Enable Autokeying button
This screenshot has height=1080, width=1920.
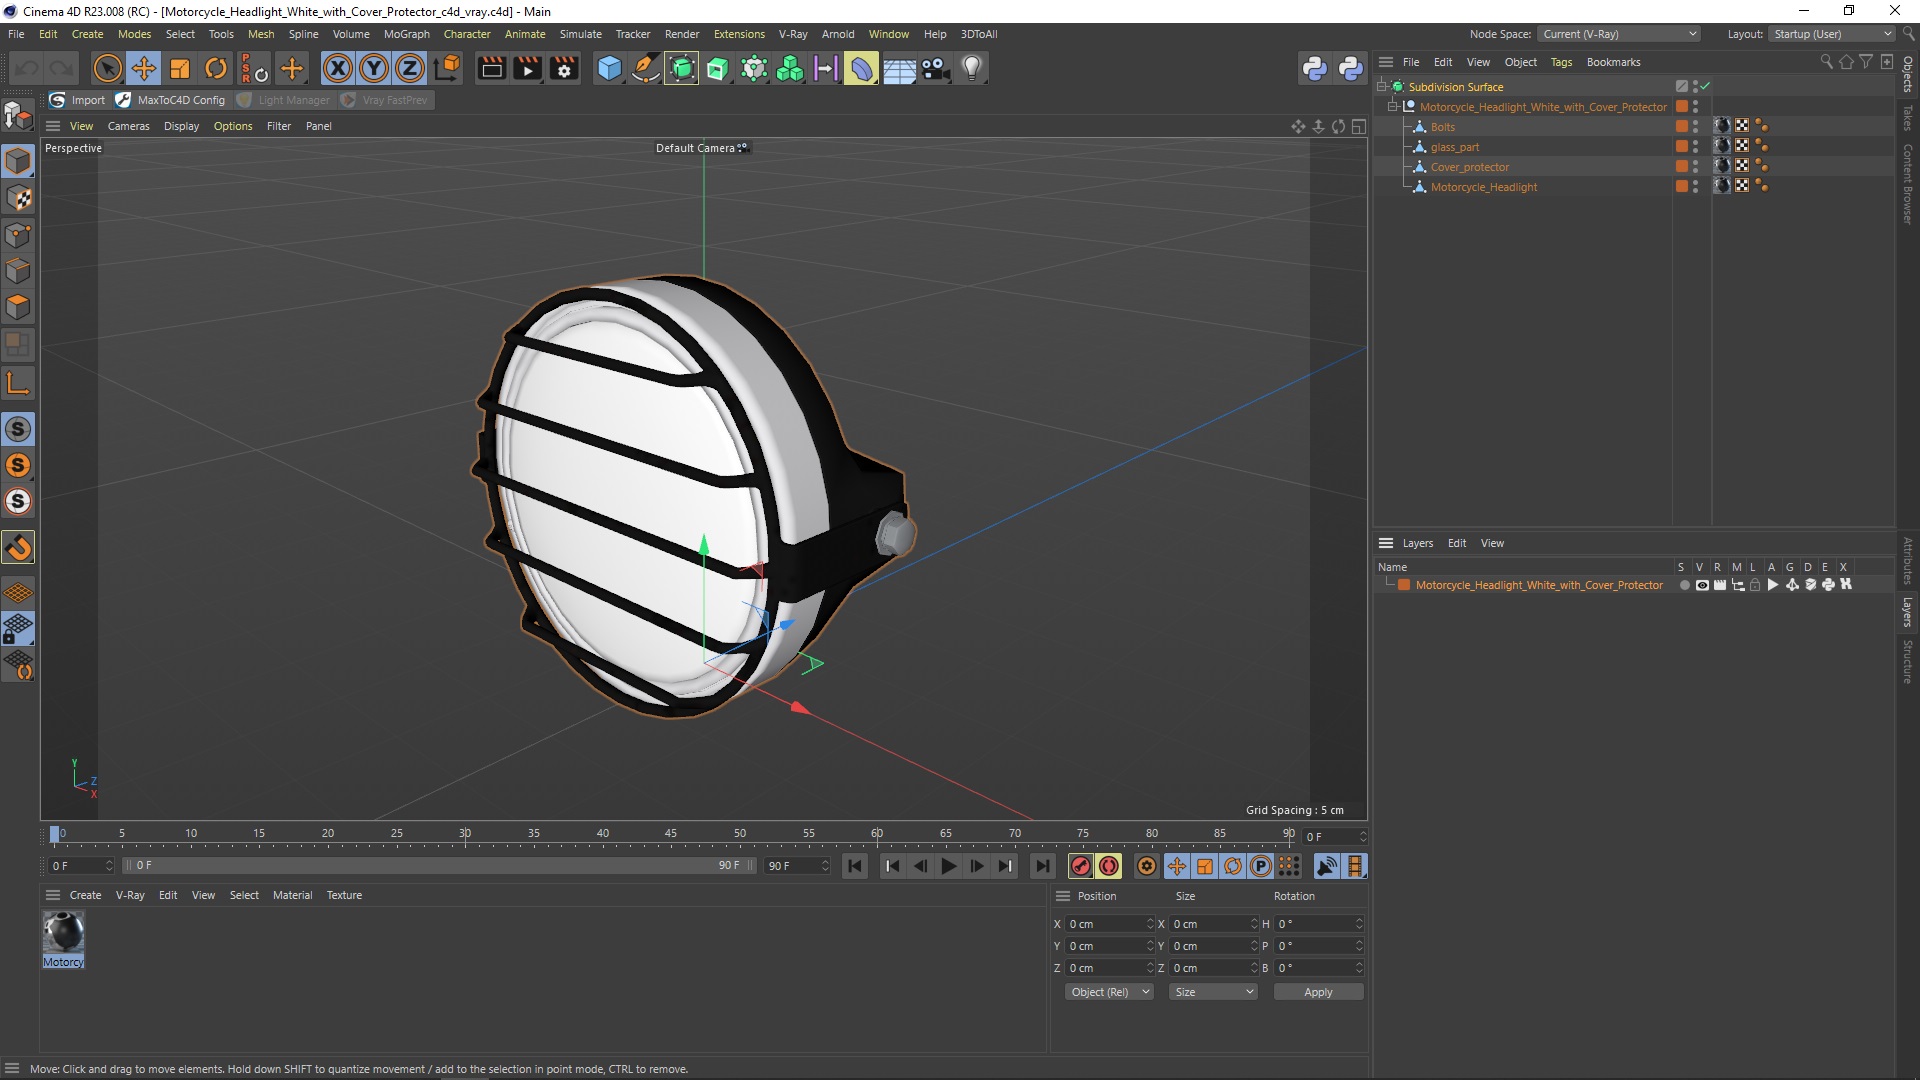[x=1109, y=866]
